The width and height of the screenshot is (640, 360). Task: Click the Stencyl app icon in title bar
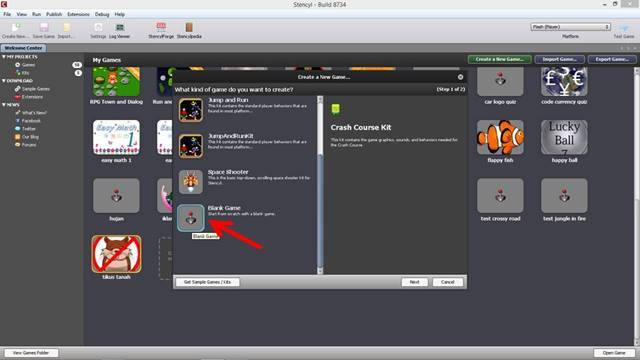point(4,4)
